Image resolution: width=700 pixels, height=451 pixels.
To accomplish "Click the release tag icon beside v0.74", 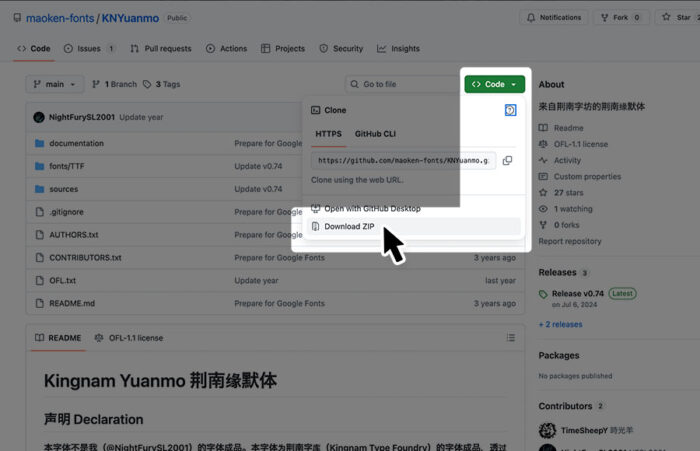I will coord(543,294).
